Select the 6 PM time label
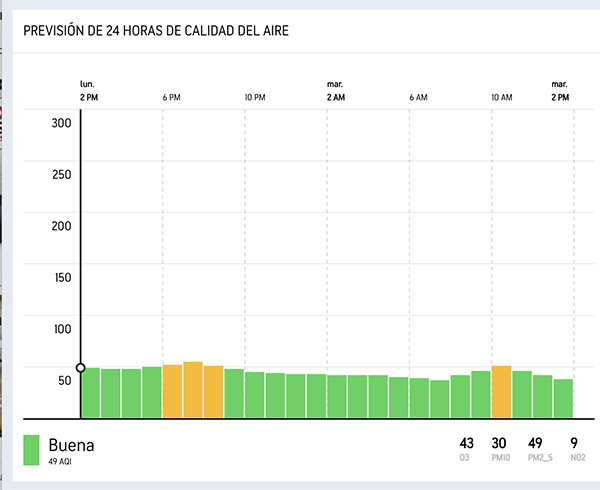Screen dimensions: 600x490 pyautogui.click(x=172, y=97)
